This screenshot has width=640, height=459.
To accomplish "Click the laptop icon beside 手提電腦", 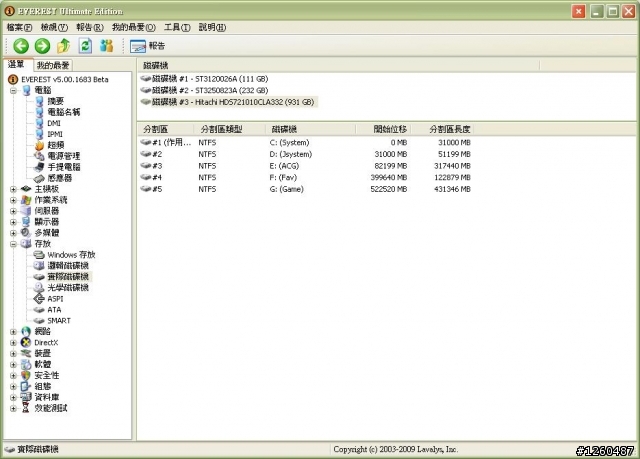I will pyautogui.click(x=39, y=167).
